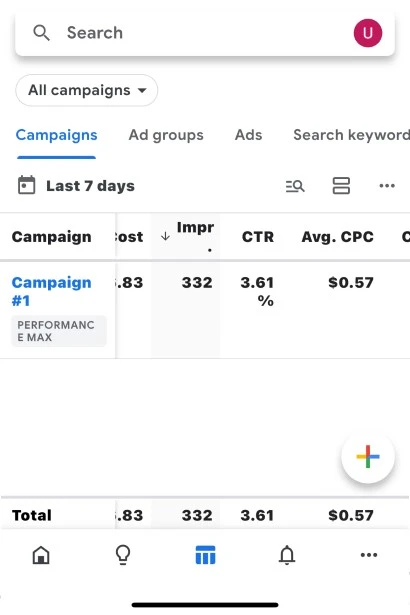Tap the colorful plus create button
The height and width of the screenshot is (615, 410).
[368, 457]
